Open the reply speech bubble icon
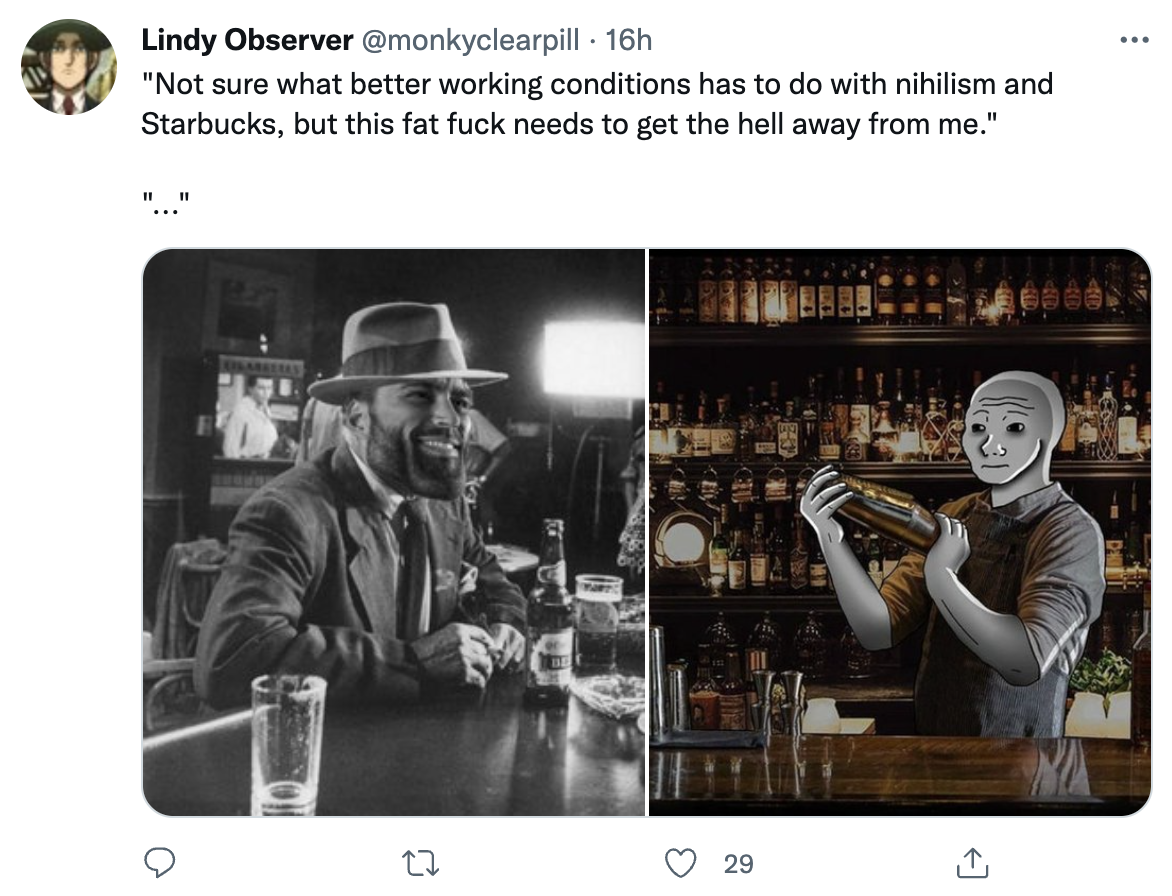The width and height of the screenshot is (1172, 896). point(159,863)
